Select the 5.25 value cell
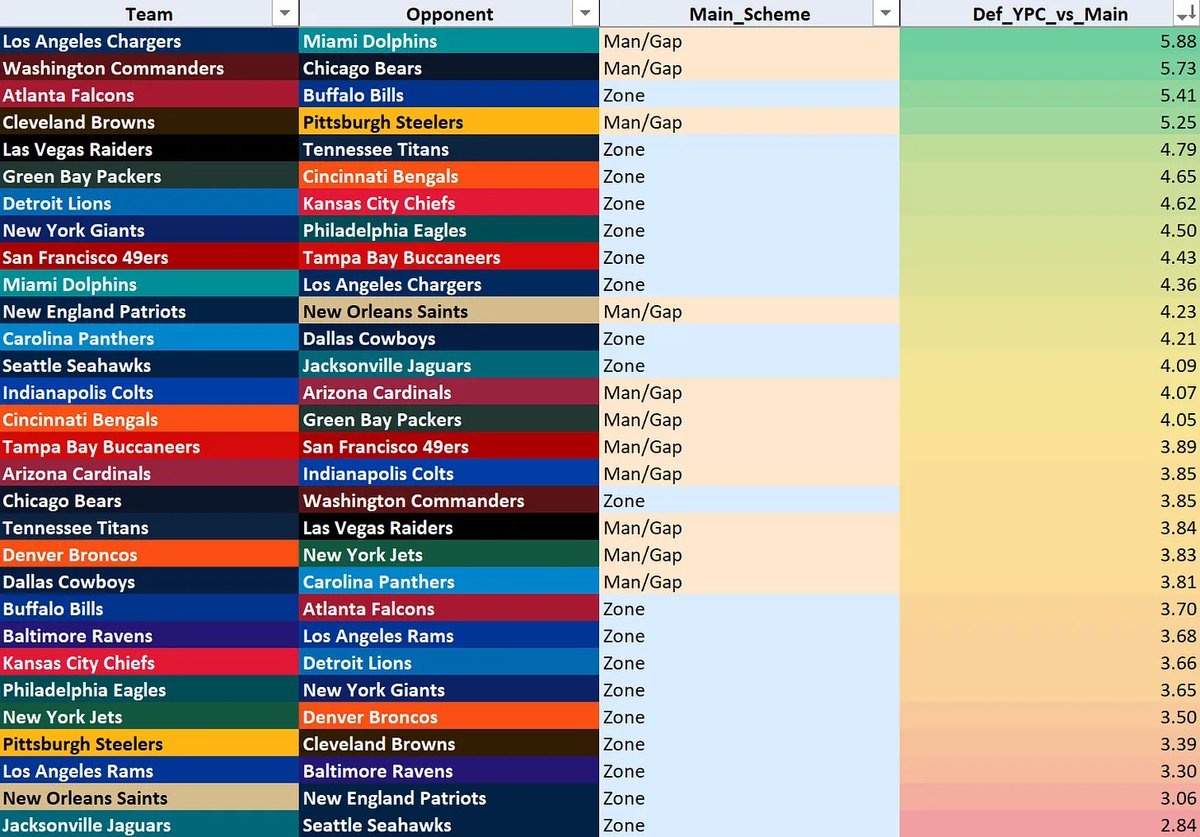 1050,123
